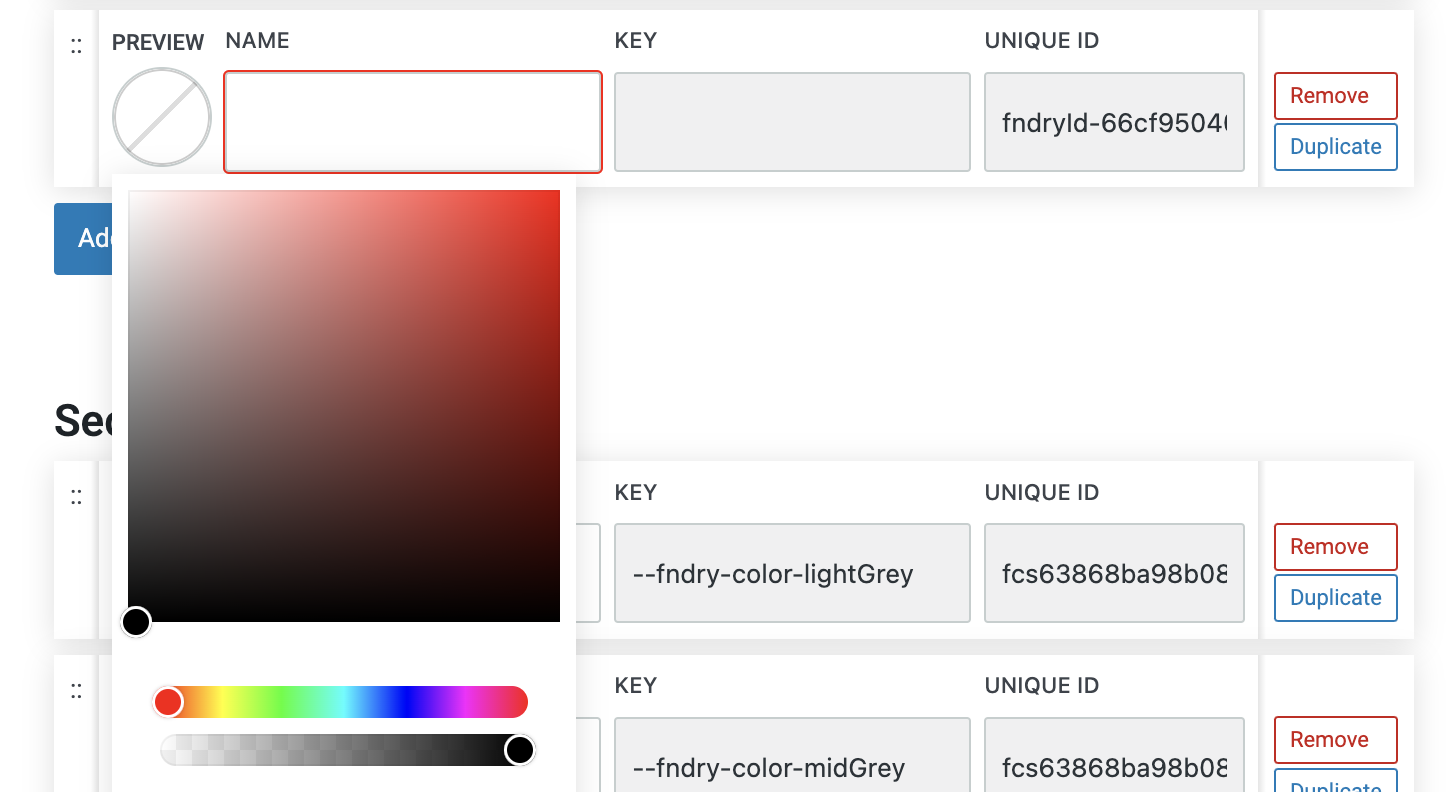Screen dimensions: 1450x792
Task: Click the opacity slider's black handle
Action: click(519, 750)
